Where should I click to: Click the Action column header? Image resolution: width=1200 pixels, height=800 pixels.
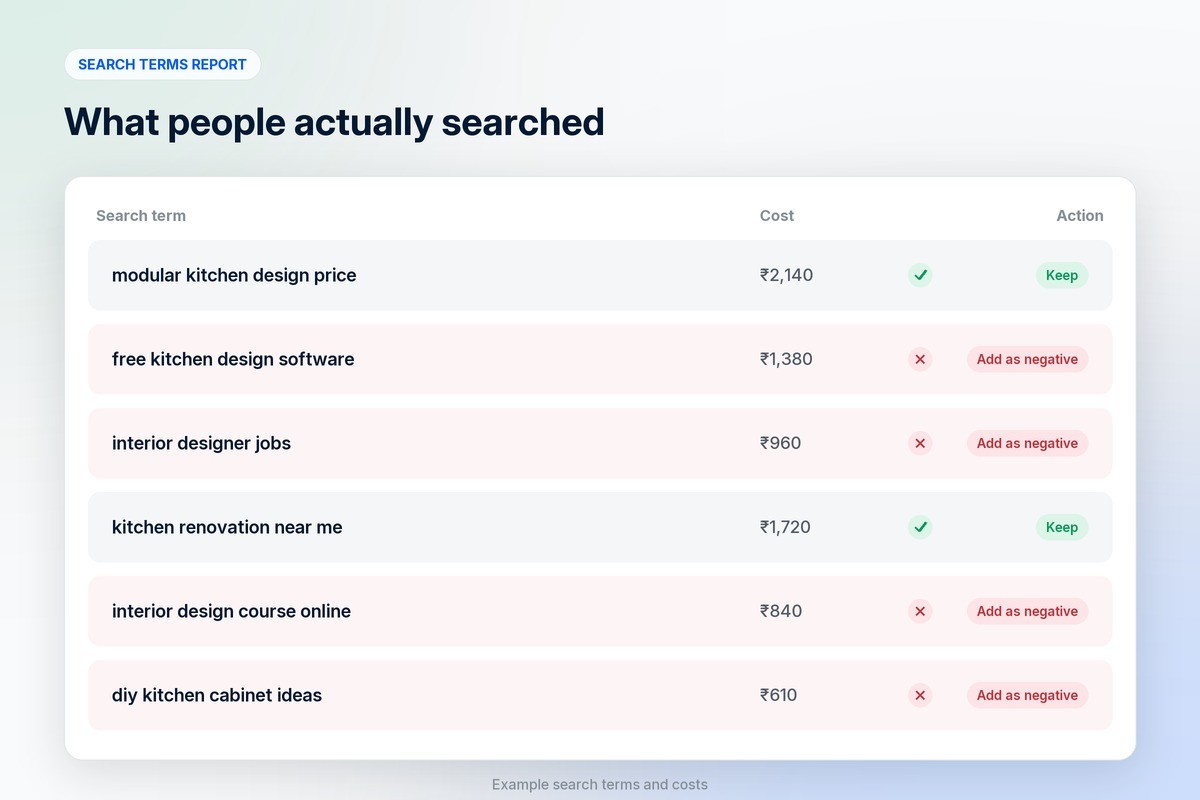point(1080,215)
